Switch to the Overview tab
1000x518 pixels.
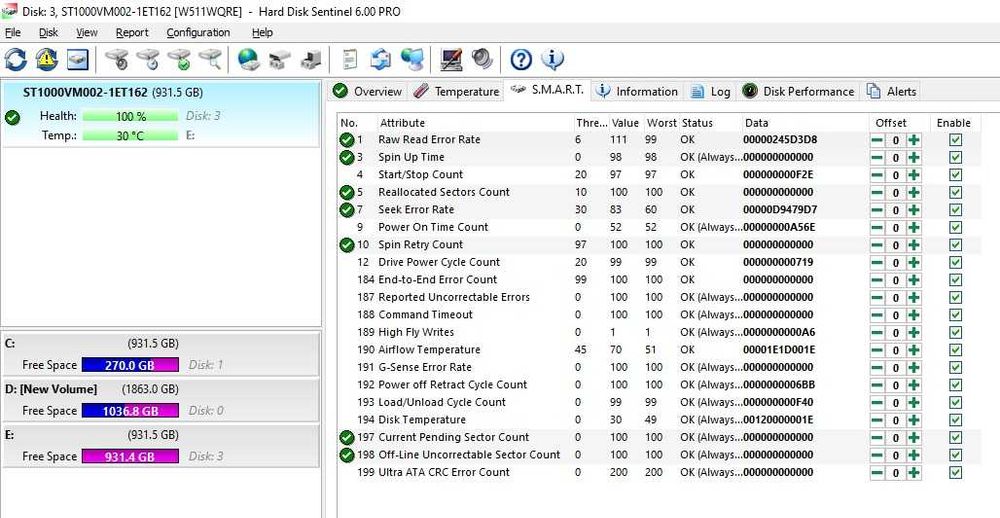(368, 91)
